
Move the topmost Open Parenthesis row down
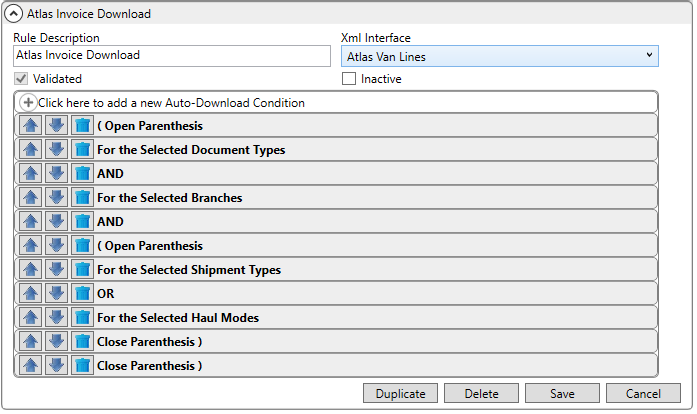(x=56, y=125)
